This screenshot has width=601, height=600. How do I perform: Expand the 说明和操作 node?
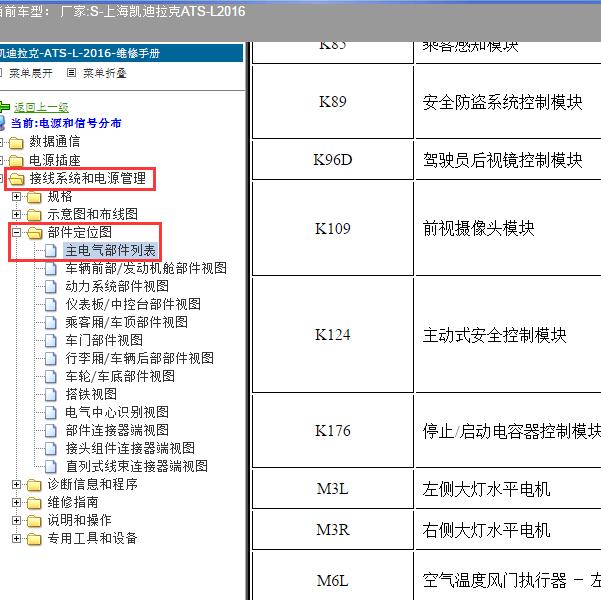pos(16,521)
